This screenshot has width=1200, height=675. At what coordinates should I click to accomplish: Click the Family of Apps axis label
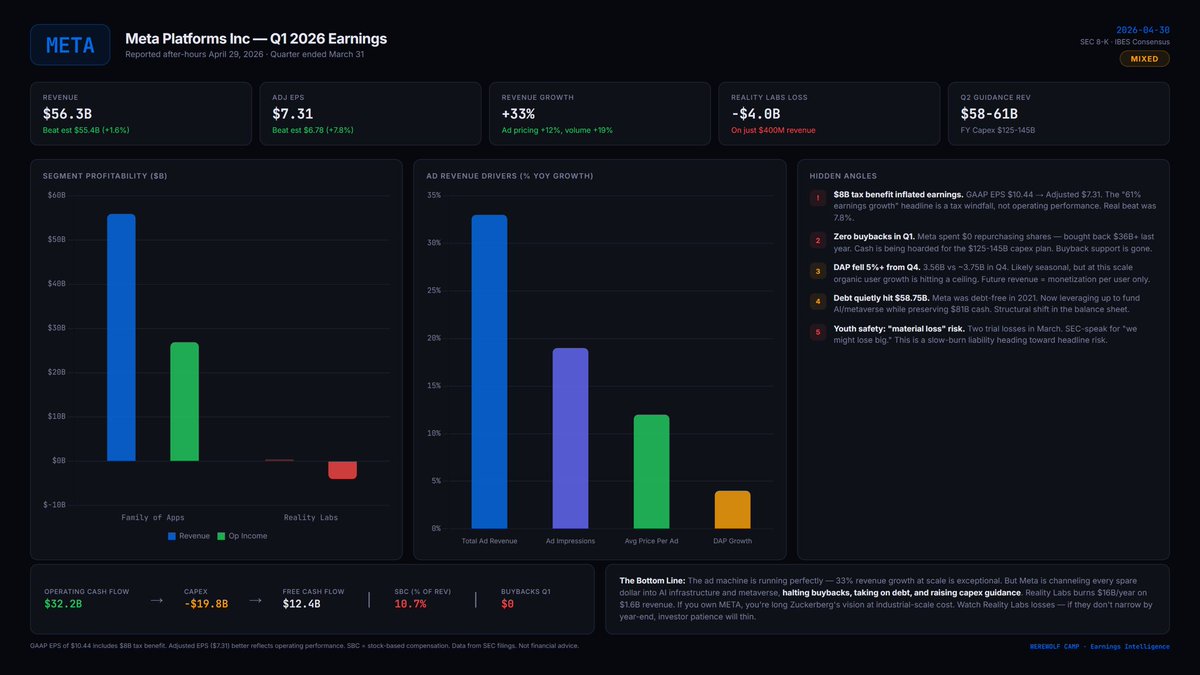pyautogui.click(x=152, y=517)
